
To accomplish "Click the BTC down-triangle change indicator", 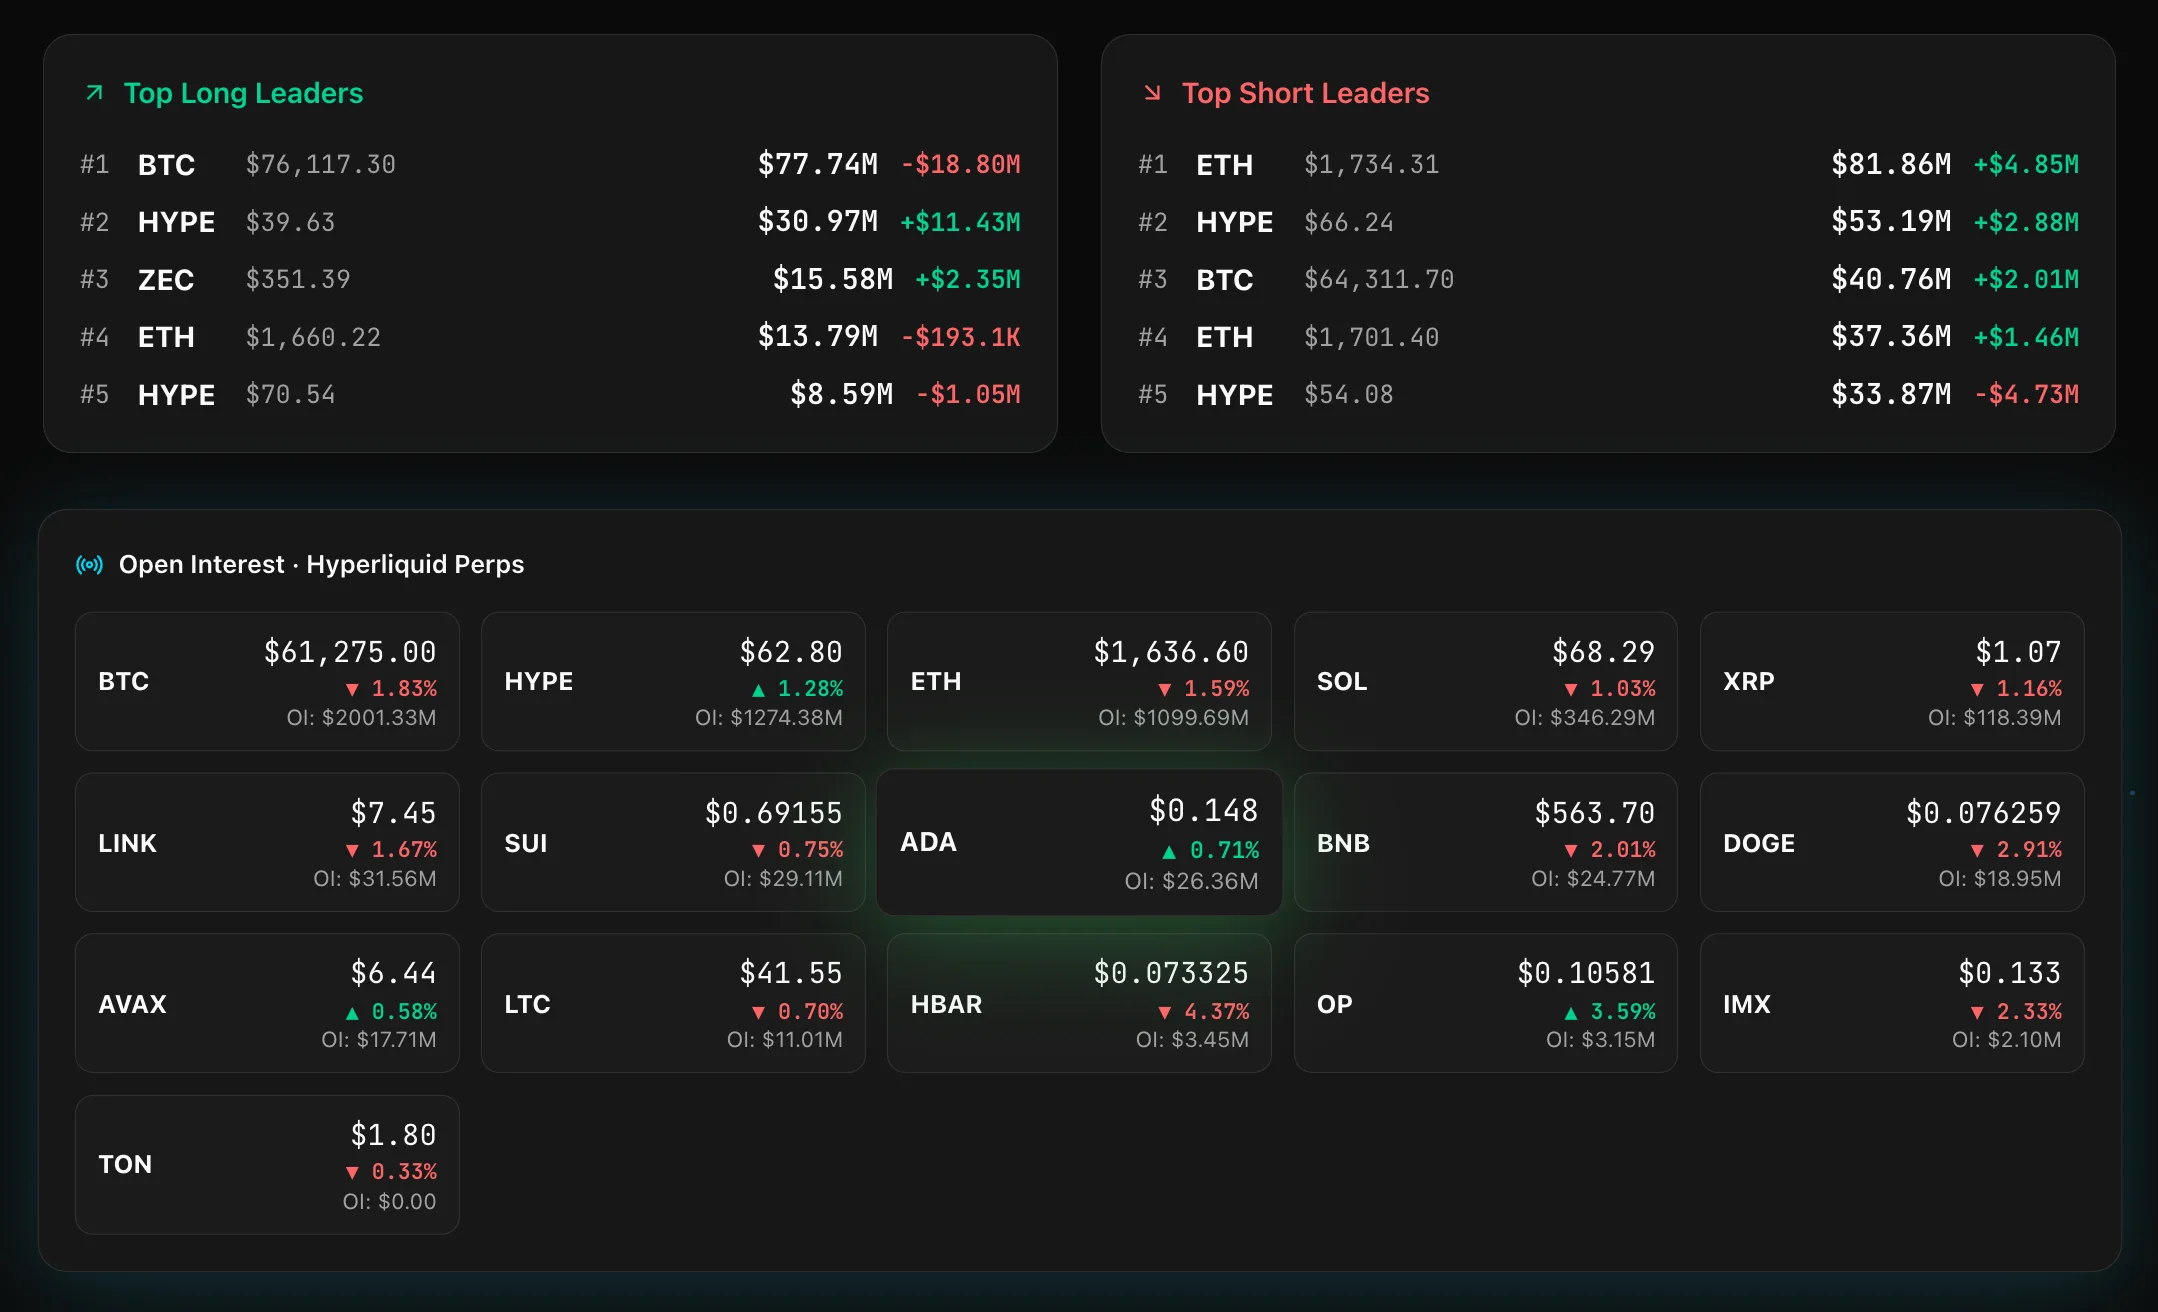I will [352, 690].
